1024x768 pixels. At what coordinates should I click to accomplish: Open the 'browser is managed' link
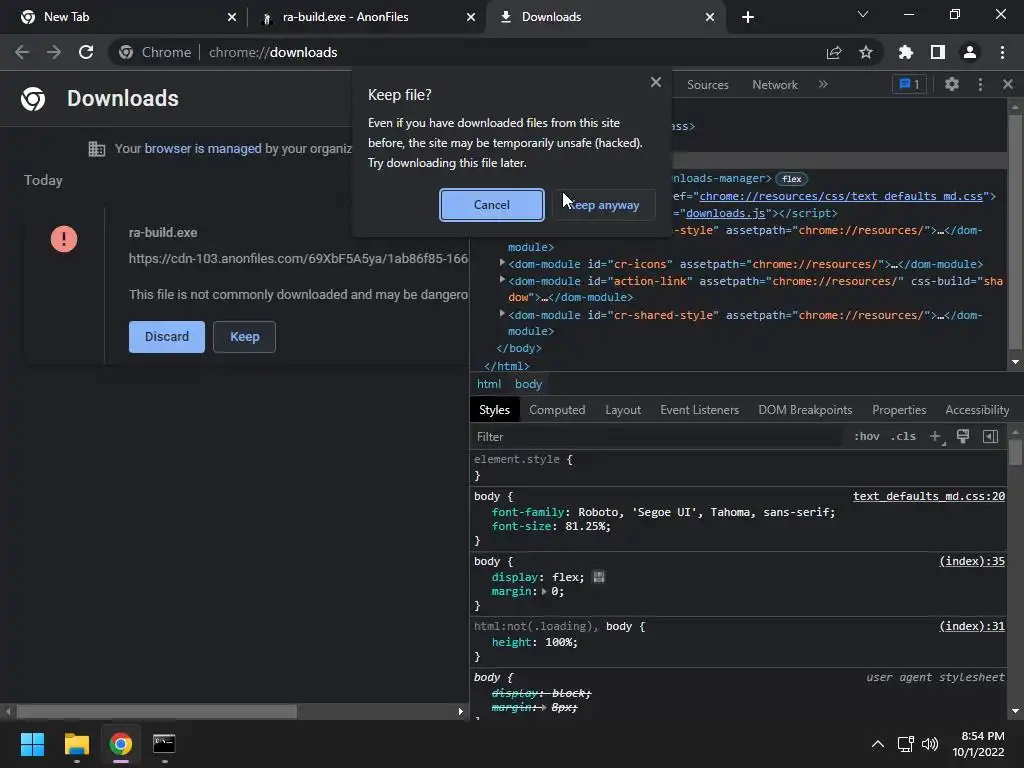[x=202, y=149]
